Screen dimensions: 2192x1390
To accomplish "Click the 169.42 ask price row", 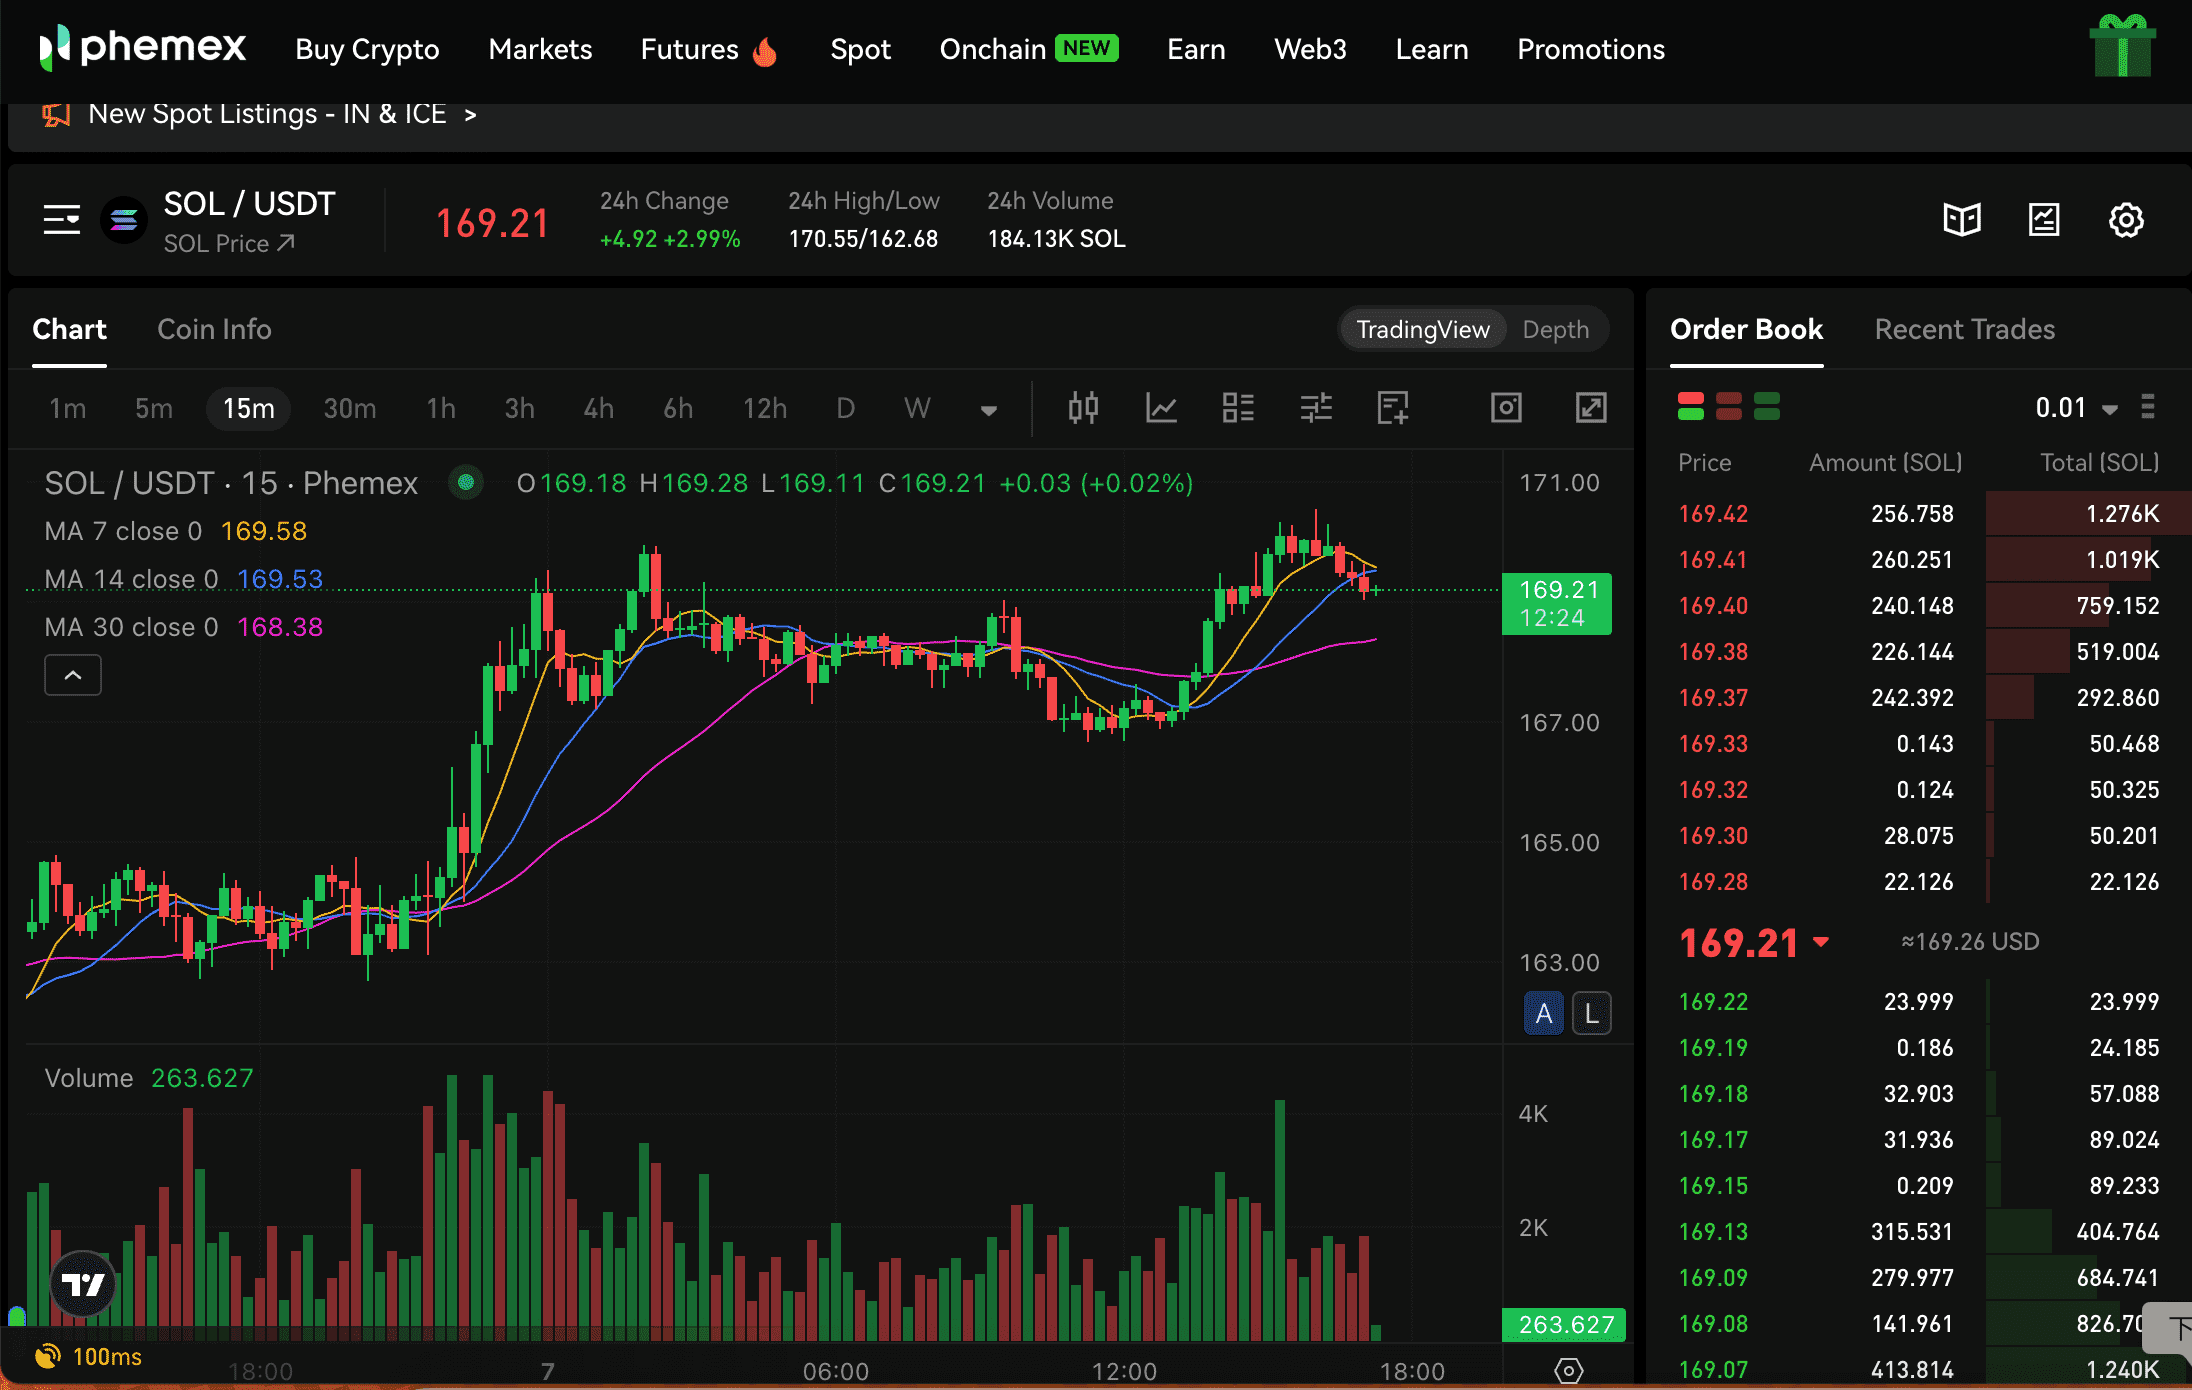I will tap(1918, 514).
